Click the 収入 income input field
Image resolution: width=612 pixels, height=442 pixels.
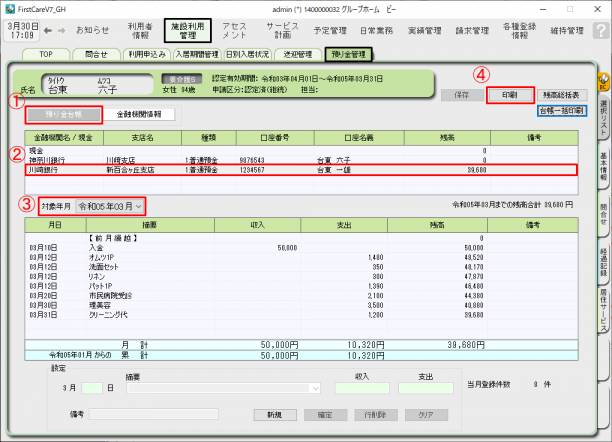pos(356,387)
